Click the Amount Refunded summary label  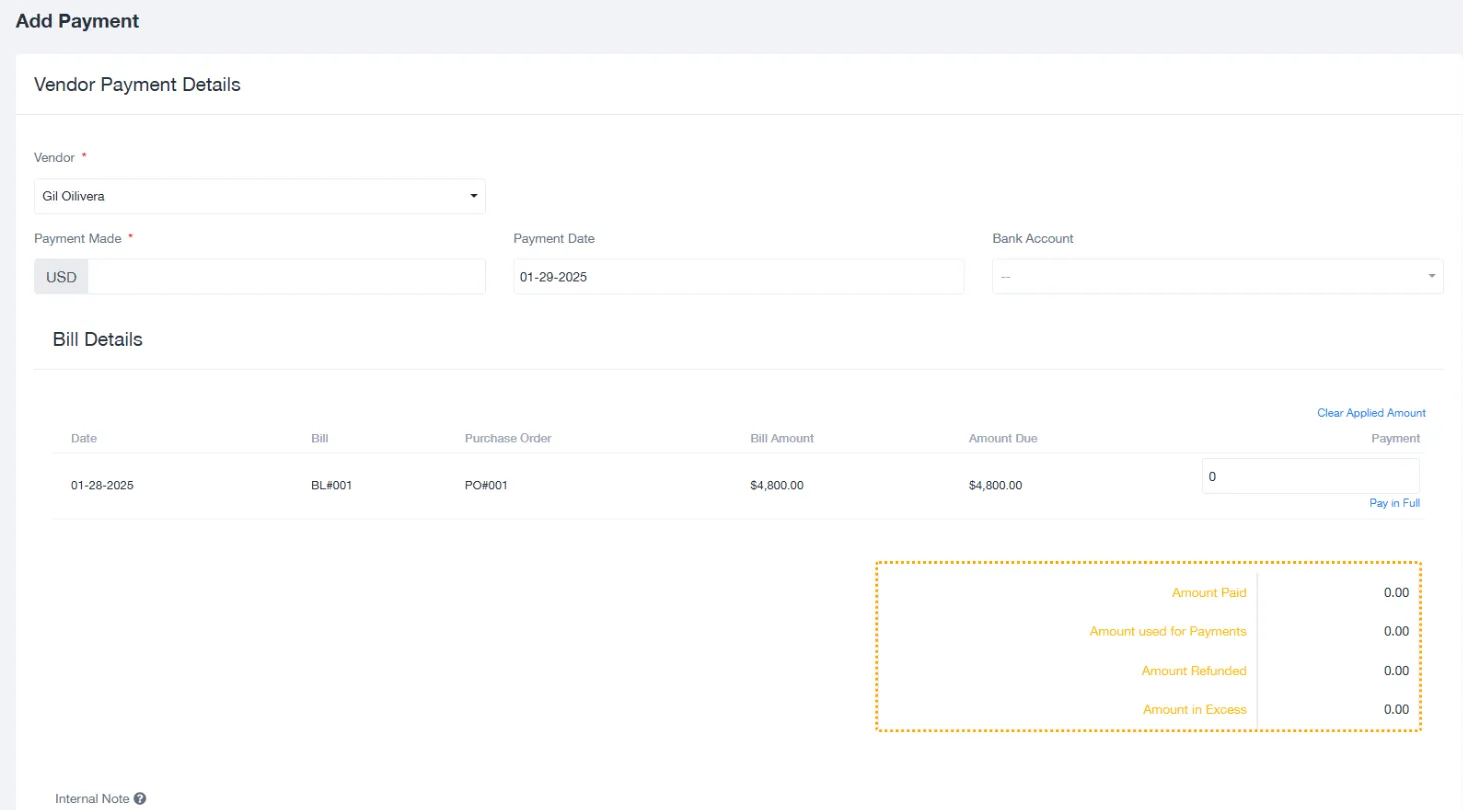click(1193, 671)
